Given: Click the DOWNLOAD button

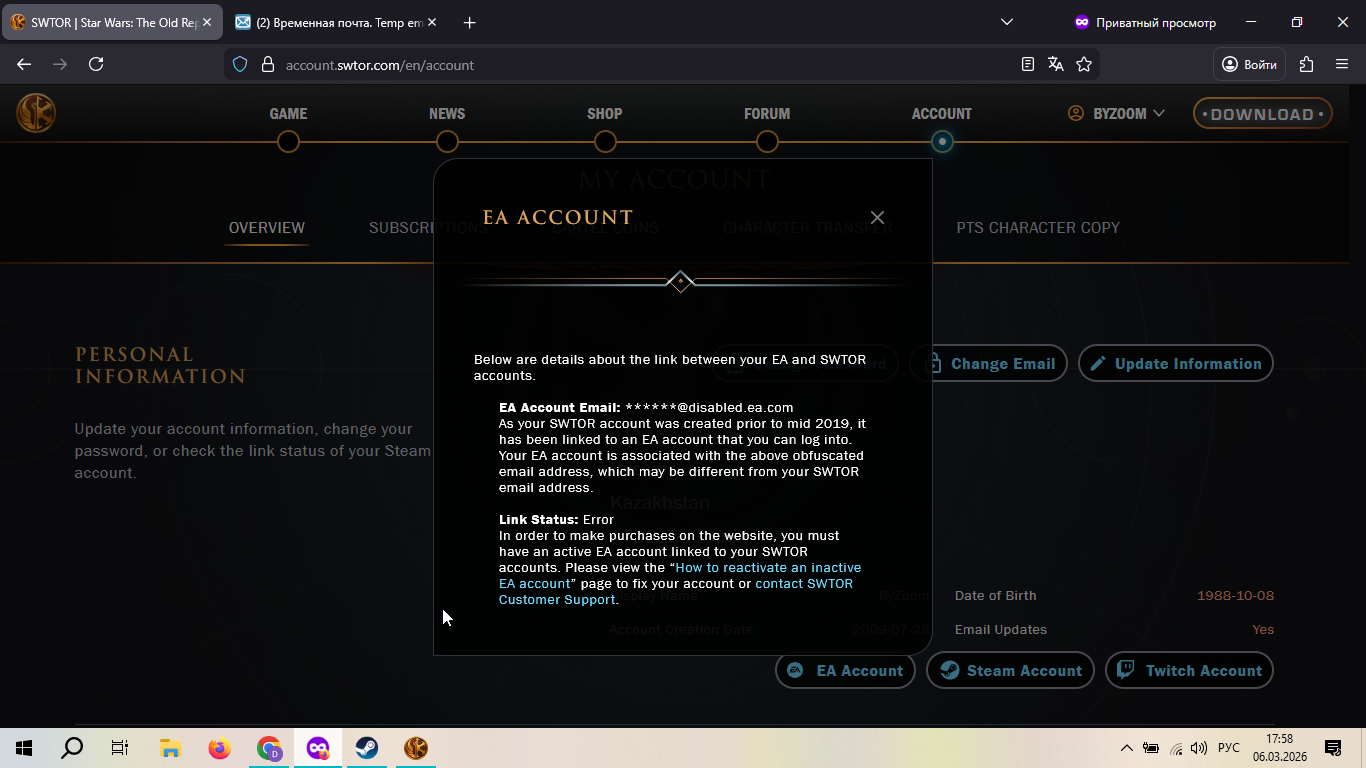Looking at the screenshot, I should (x=1262, y=114).
